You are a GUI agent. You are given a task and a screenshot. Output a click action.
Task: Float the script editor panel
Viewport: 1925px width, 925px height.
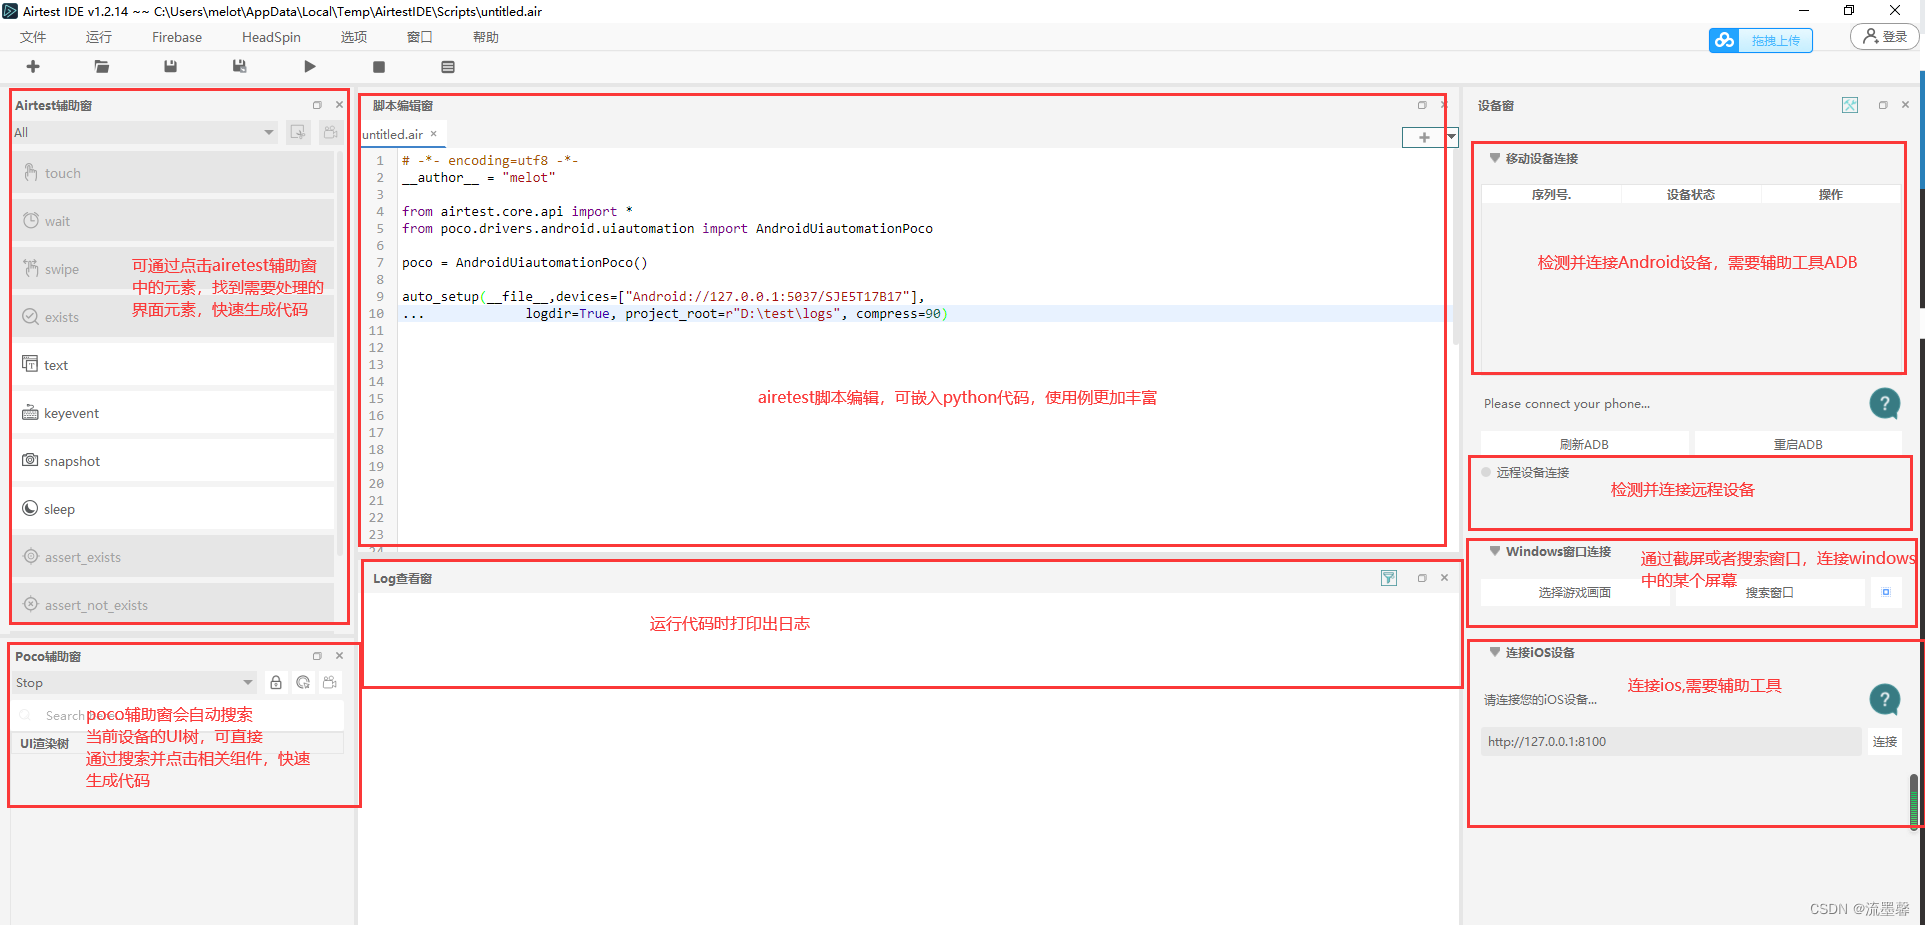click(x=1422, y=105)
